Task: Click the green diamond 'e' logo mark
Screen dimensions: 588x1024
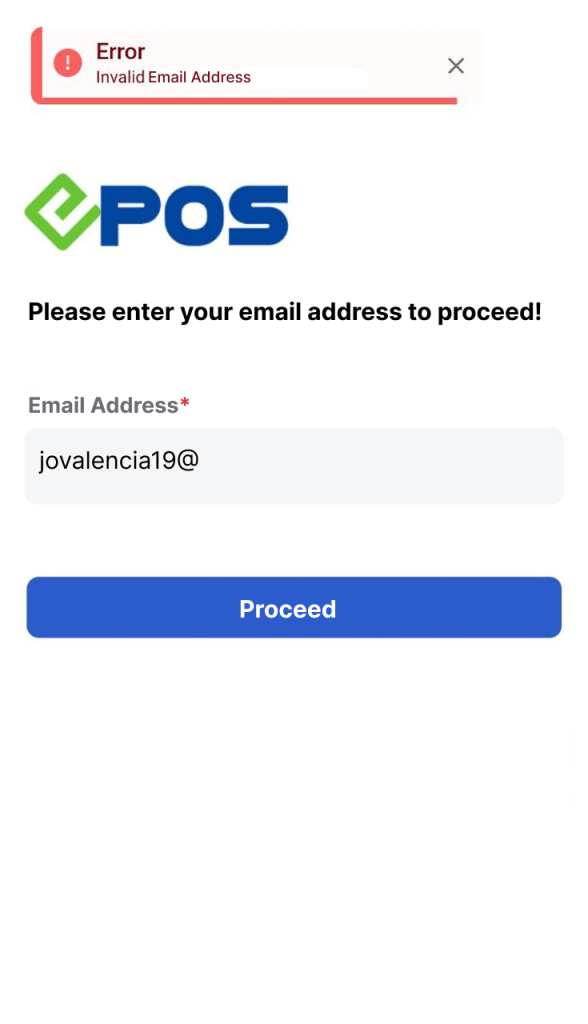Action: [x=62, y=212]
